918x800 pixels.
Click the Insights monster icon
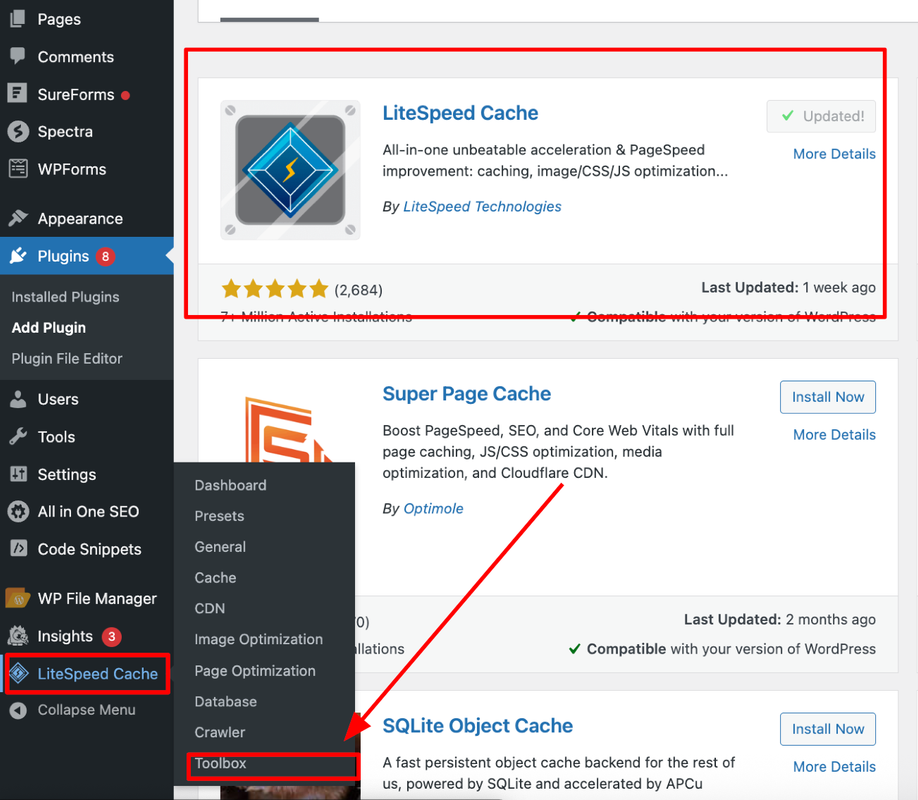point(18,635)
